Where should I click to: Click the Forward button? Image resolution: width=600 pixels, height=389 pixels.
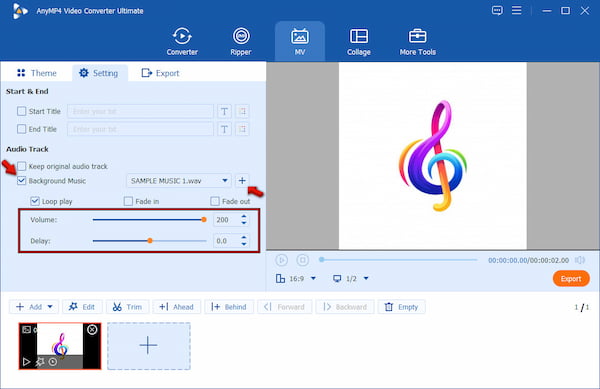(285, 307)
